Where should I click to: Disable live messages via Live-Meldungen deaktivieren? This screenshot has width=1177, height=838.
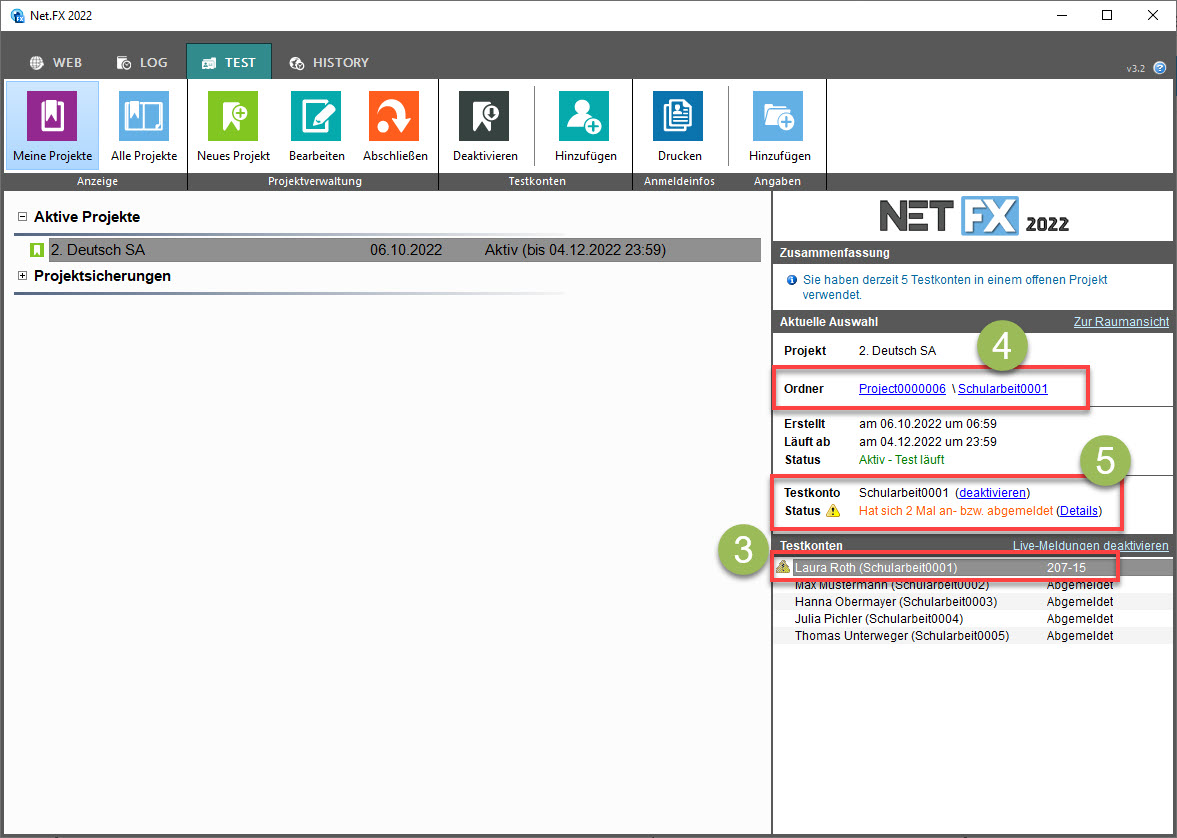1090,546
